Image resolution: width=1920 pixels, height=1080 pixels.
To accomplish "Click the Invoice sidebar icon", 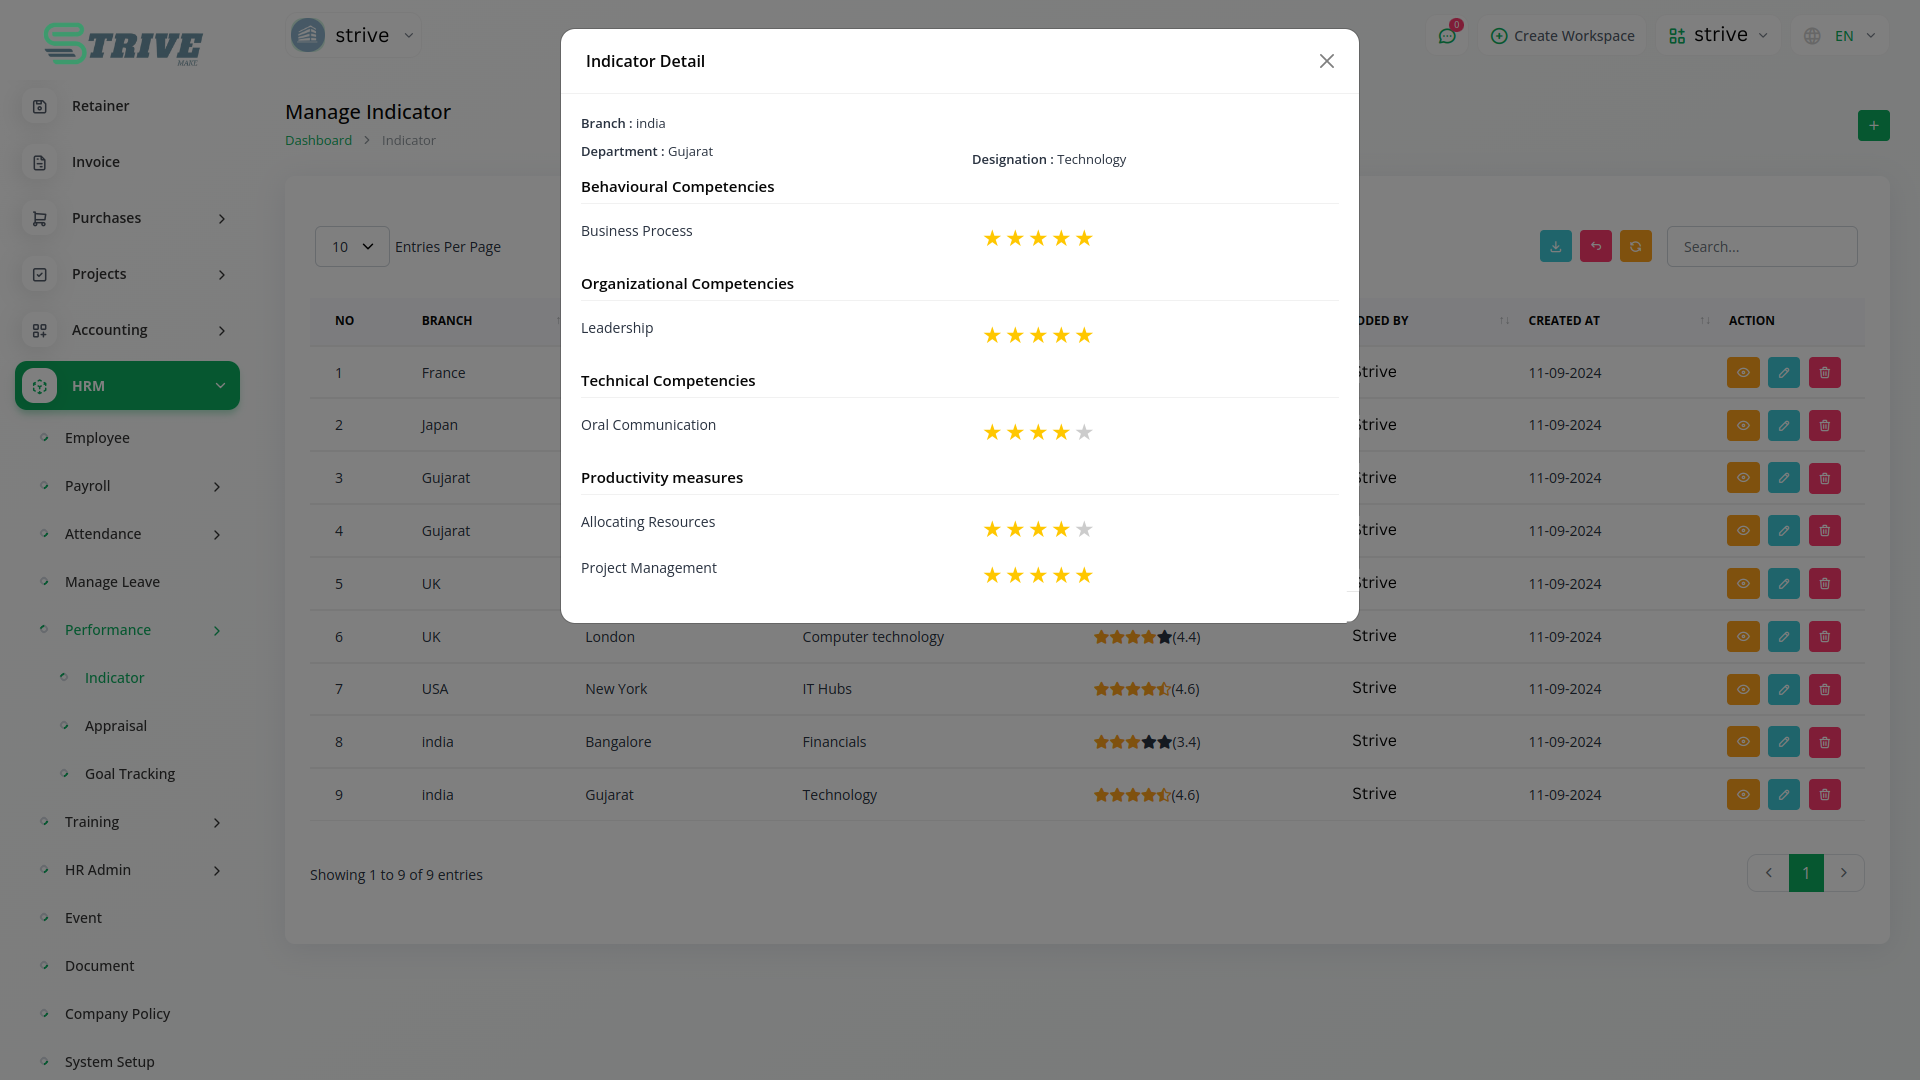I will point(40,162).
